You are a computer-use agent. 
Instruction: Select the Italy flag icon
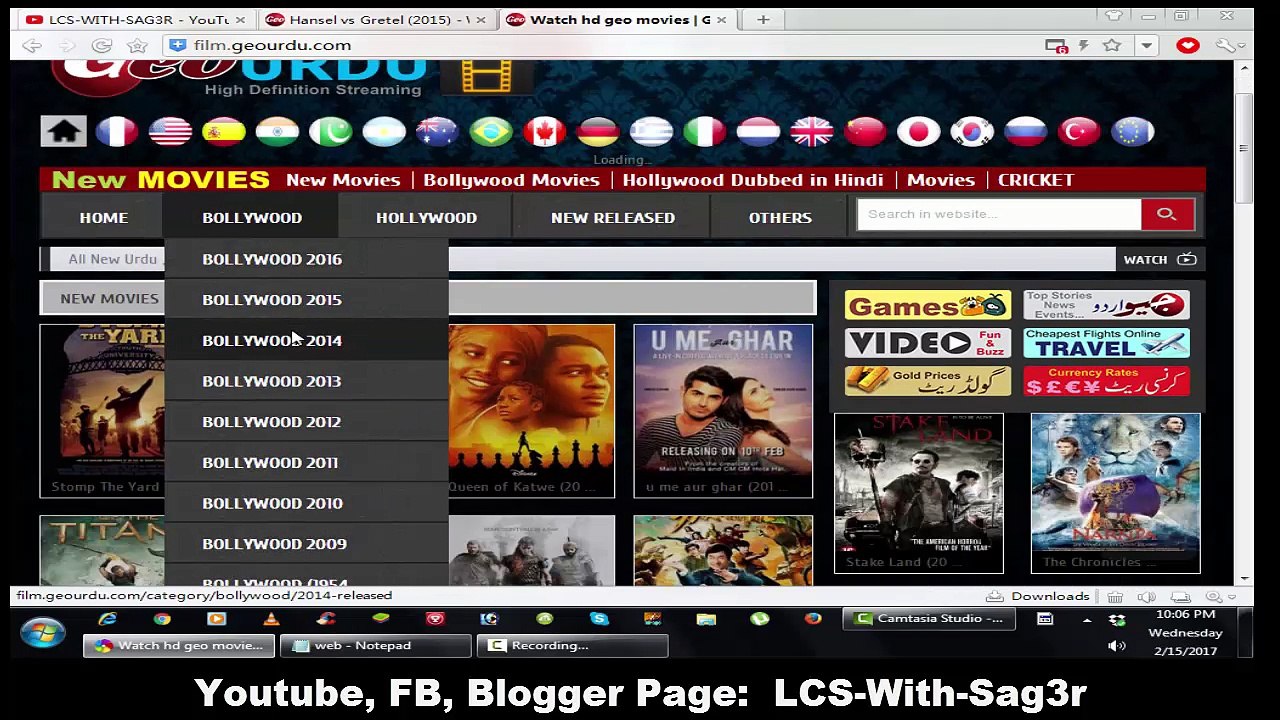(705, 131)
